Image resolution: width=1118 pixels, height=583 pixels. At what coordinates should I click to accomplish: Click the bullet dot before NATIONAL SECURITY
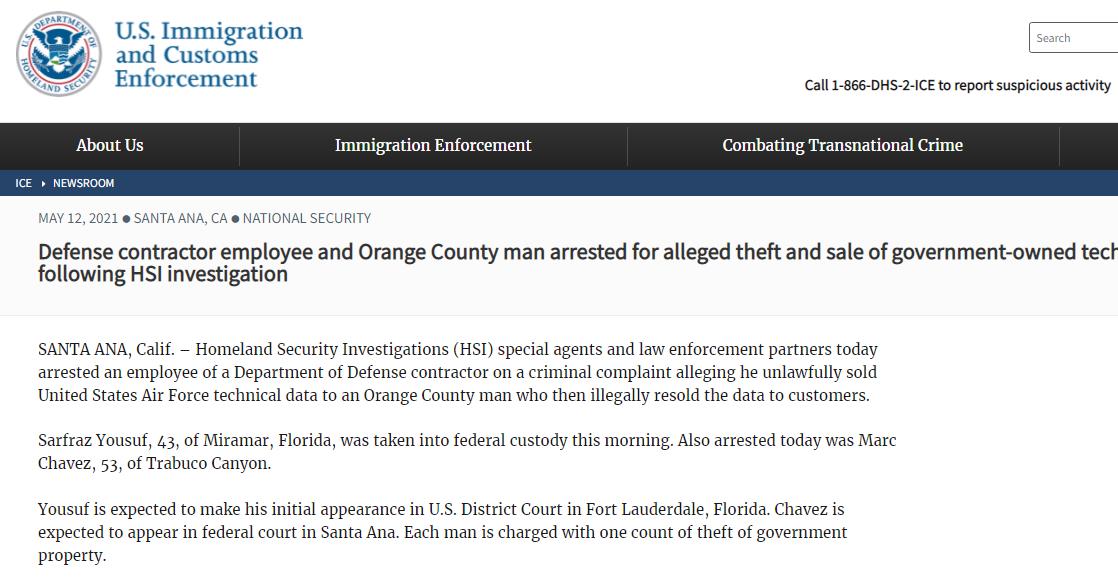tap(235, 219)
